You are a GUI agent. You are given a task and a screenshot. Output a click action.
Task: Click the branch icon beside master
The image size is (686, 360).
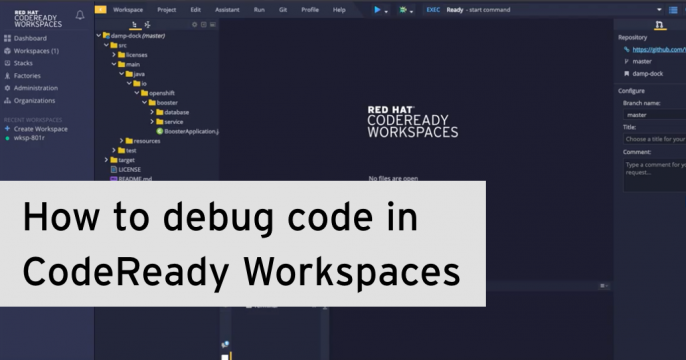[626, 62]
